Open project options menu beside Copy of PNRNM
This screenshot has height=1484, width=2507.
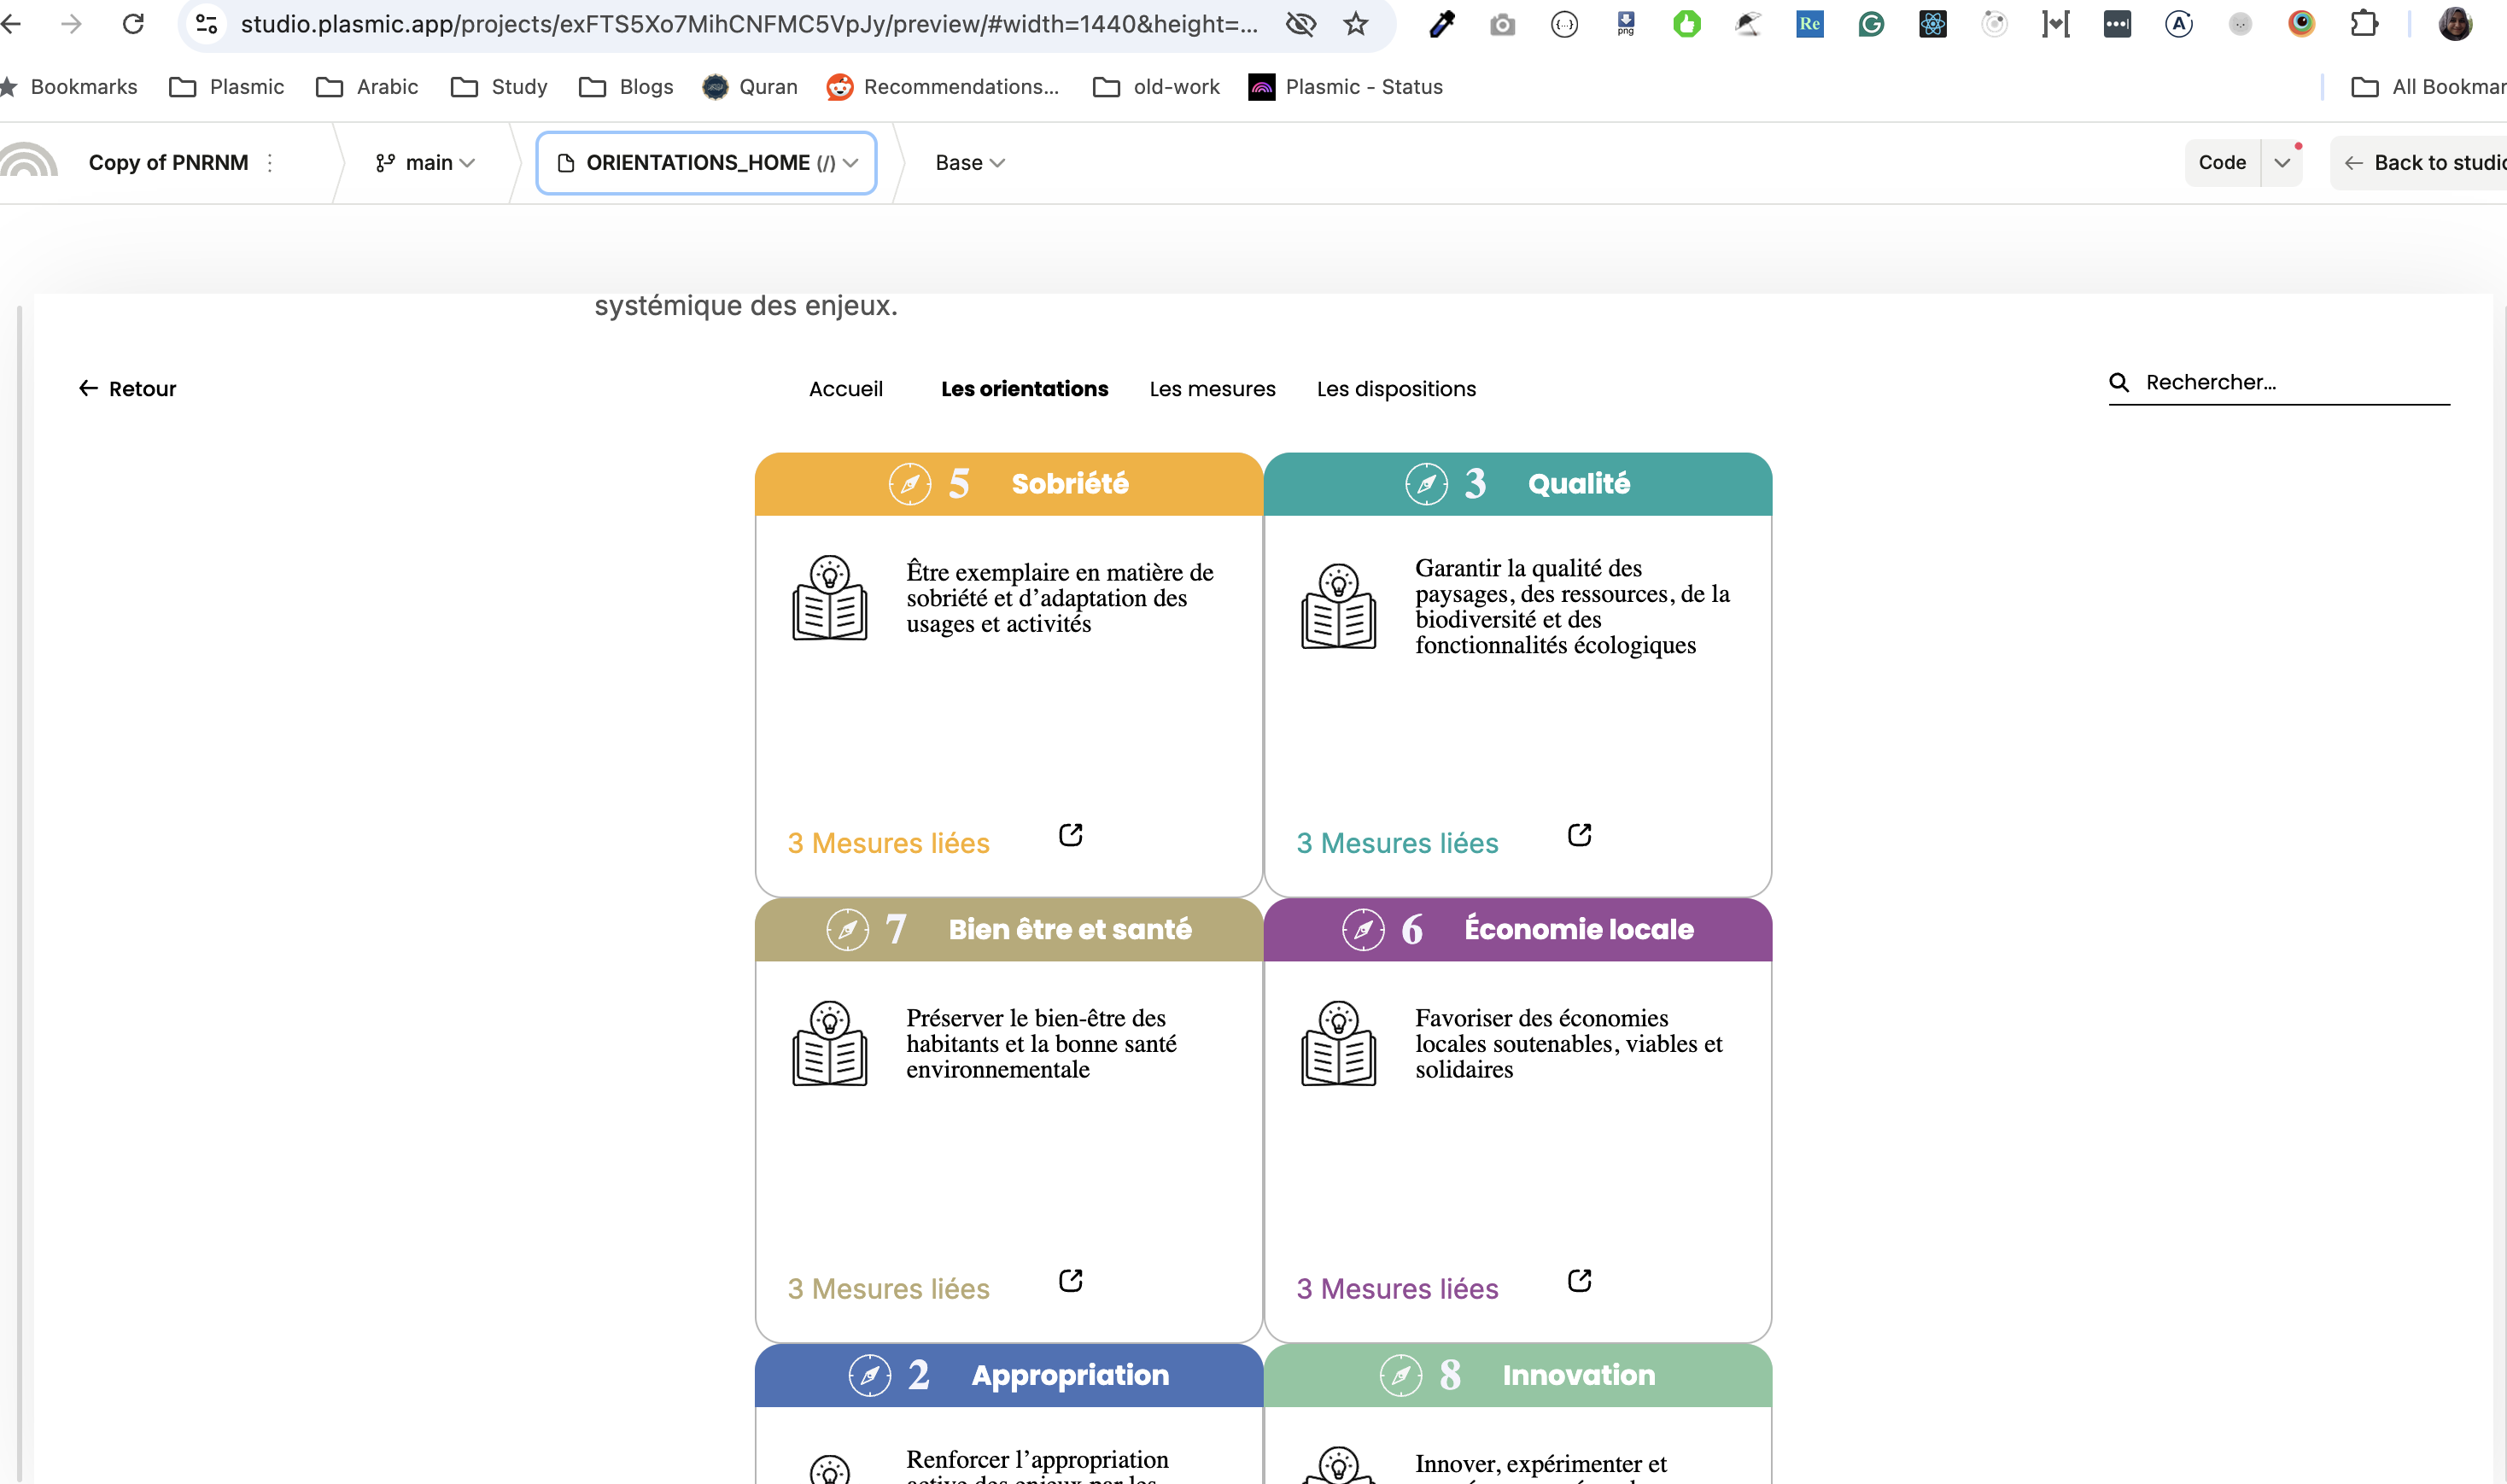(270, 163)
